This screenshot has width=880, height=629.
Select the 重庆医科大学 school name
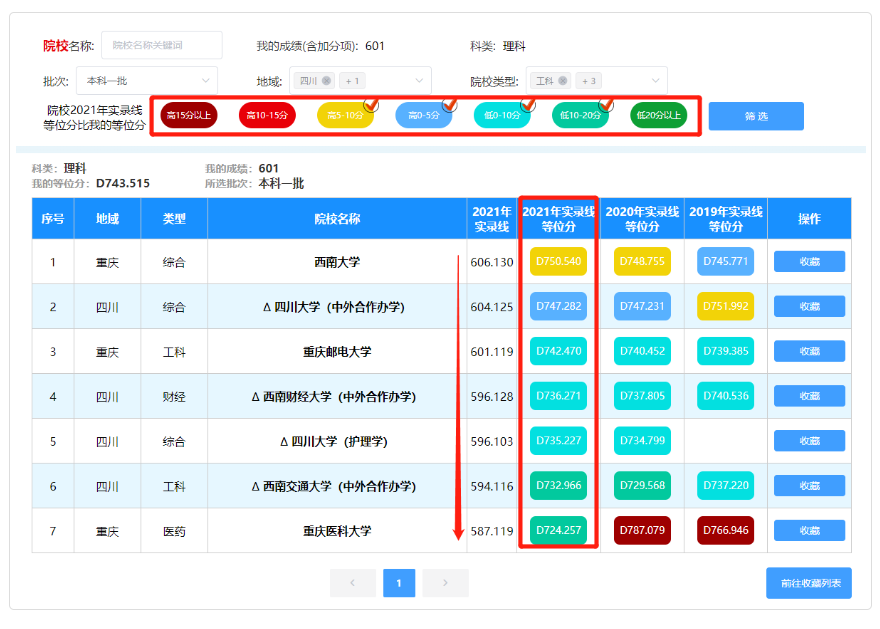337,531
